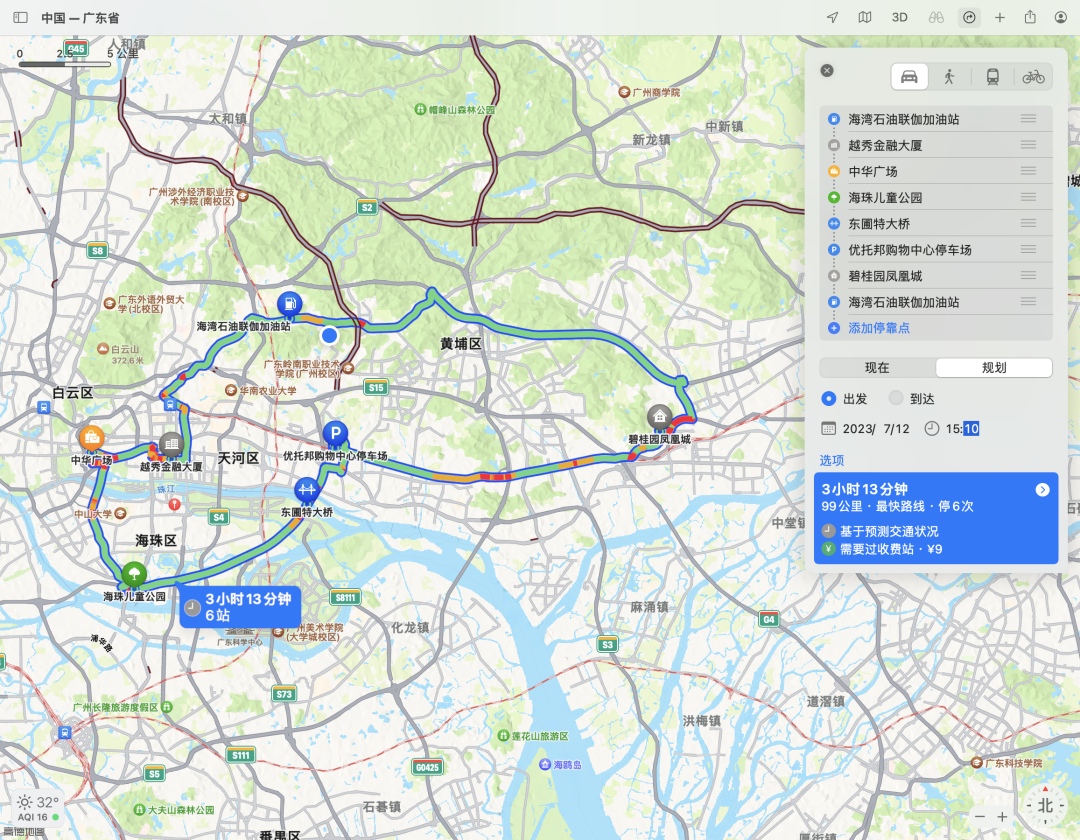The width and height of the screenshot is (1080, 840).
Task: Click the share icon in toolbar
Action: pyautogui.click(x=1030, y=17)
